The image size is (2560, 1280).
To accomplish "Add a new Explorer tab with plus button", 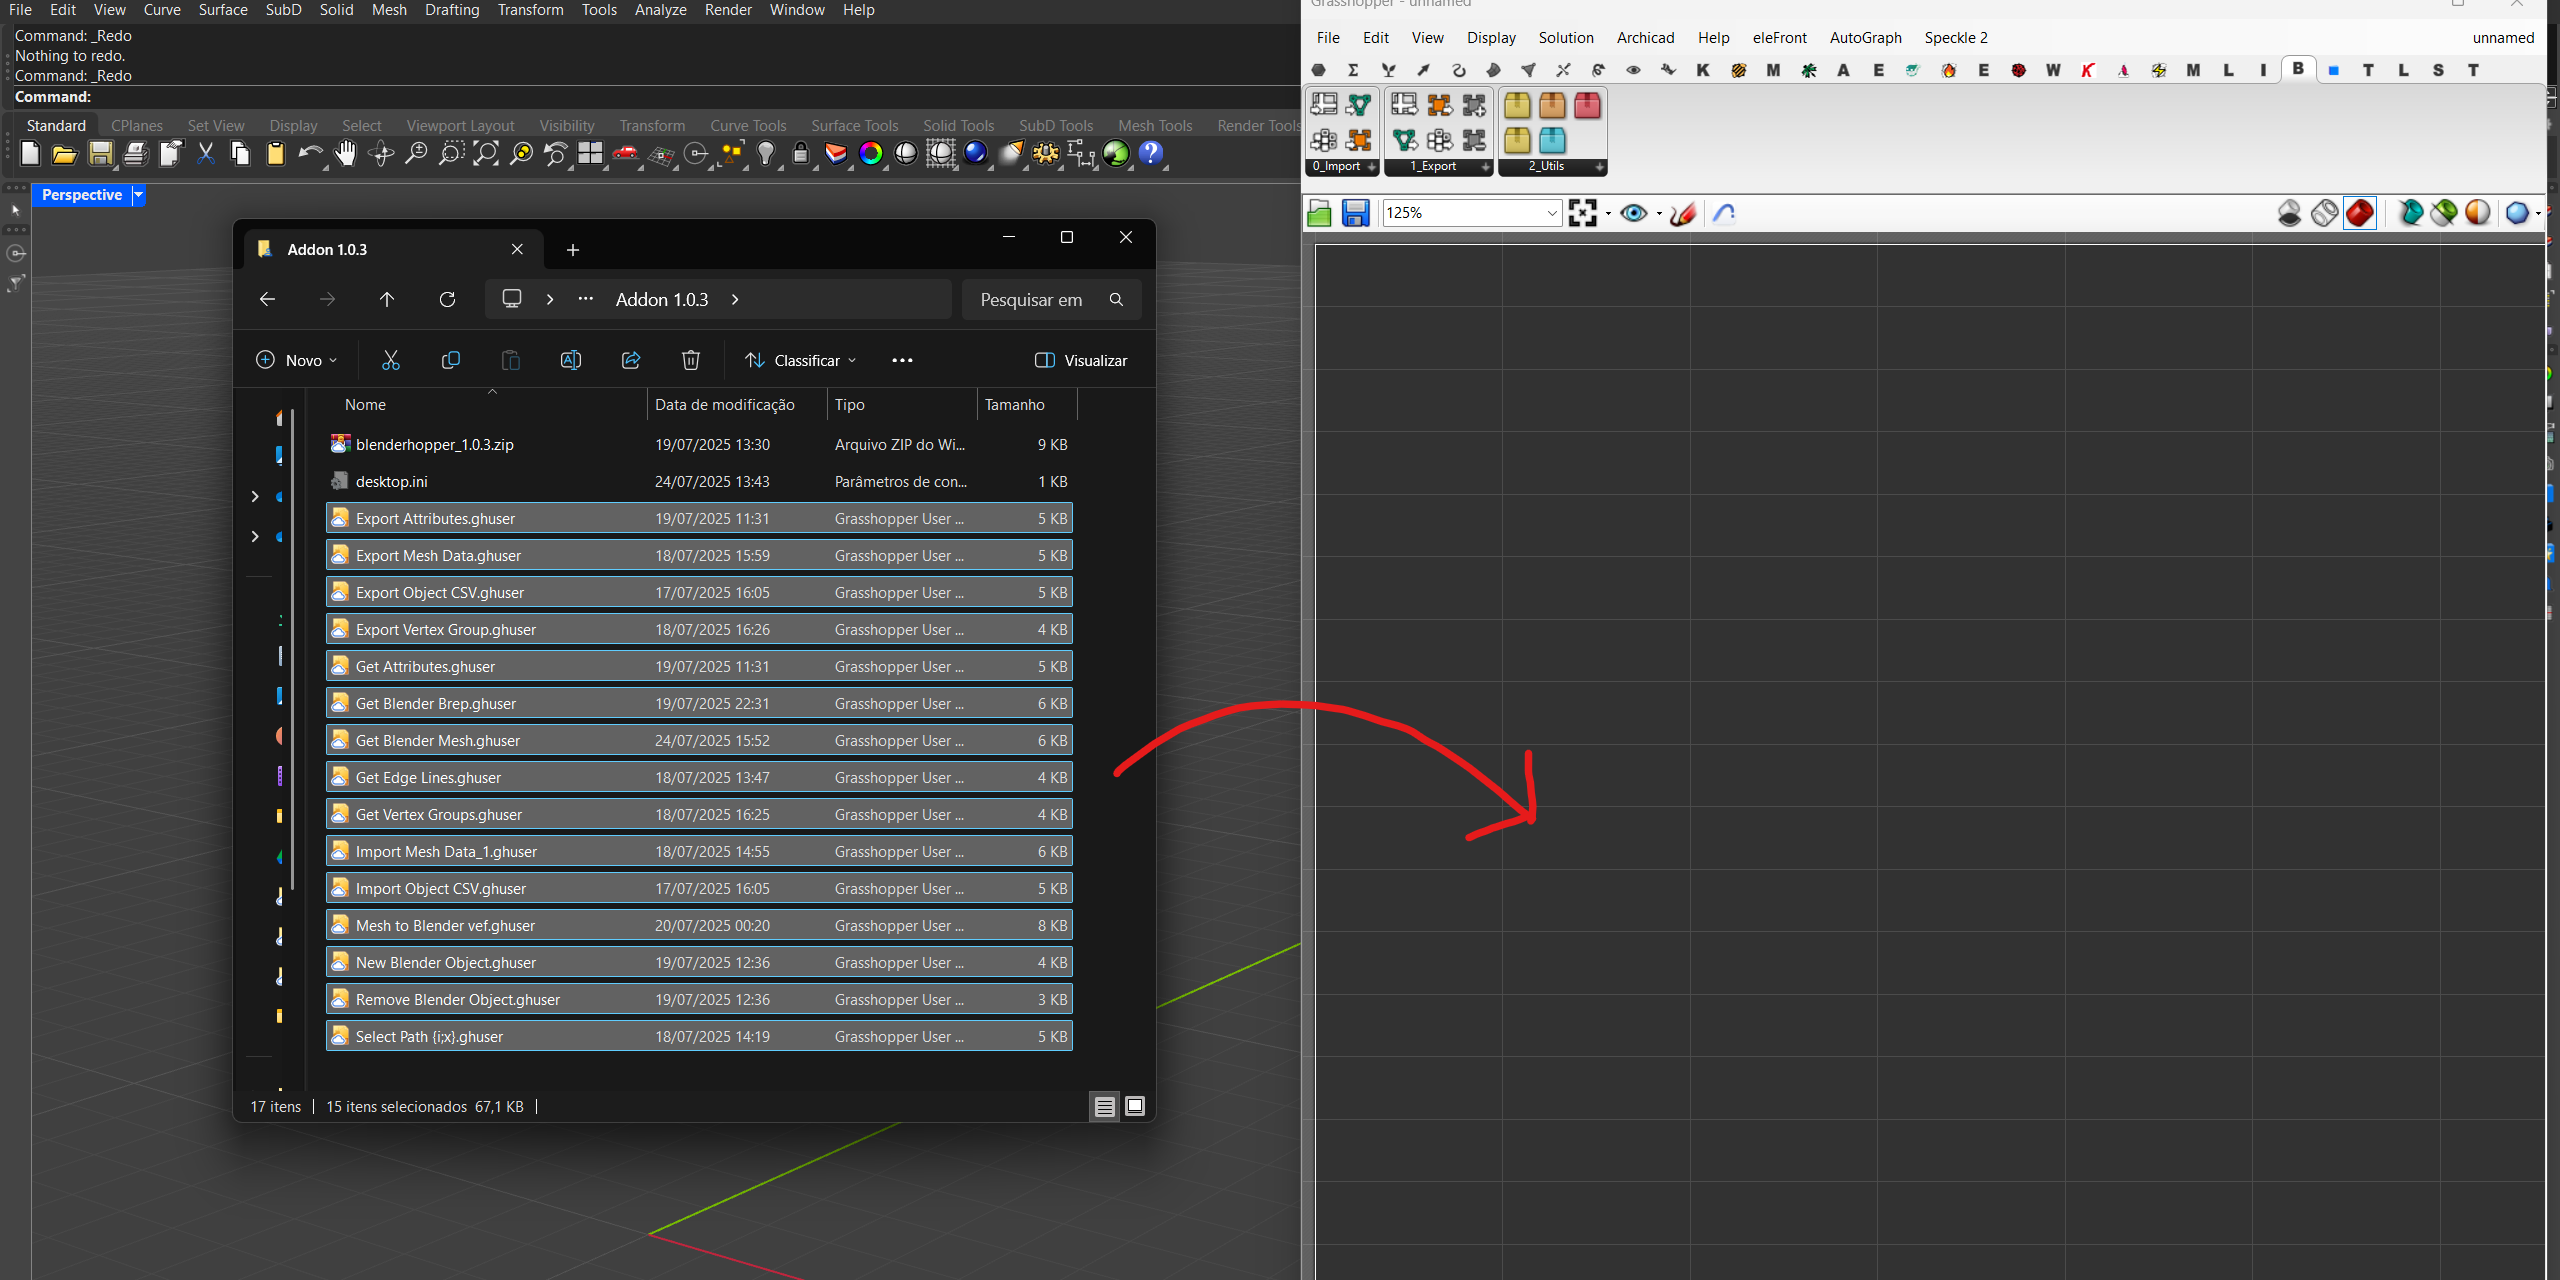I will point(573,250).
